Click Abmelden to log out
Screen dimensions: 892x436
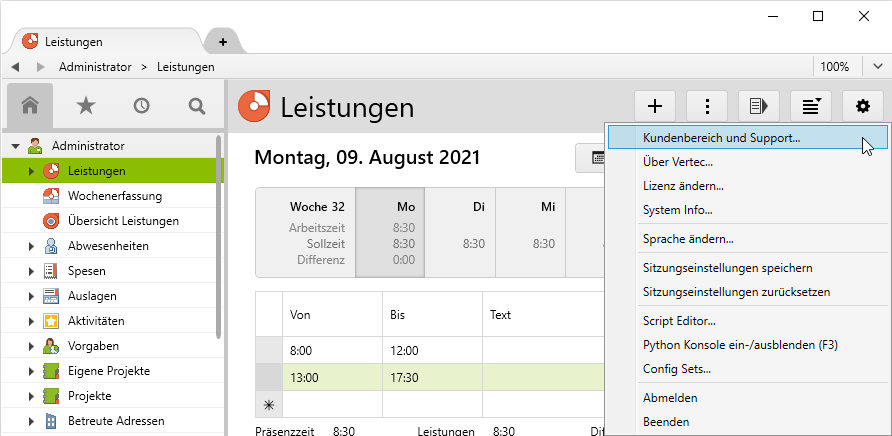click(x=670, y=397)
